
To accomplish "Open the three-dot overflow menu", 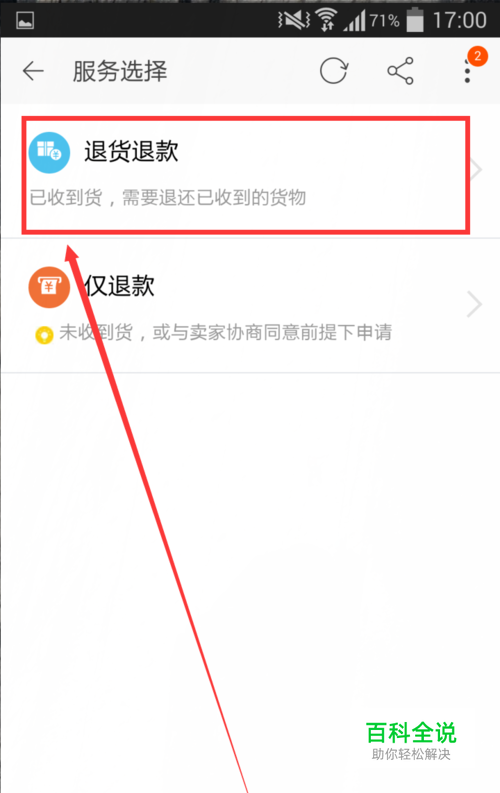I will click(x=467, y=71).
